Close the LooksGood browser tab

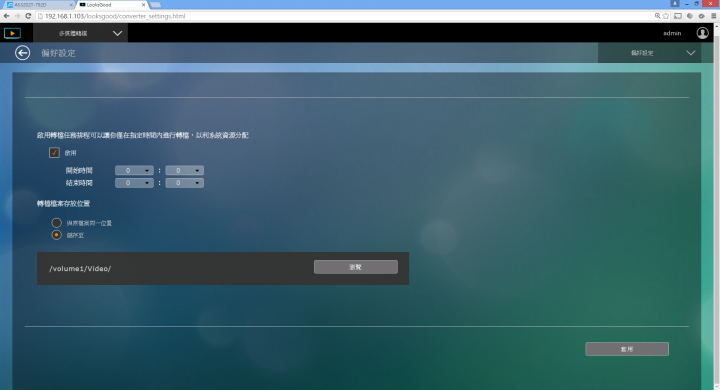144,5
